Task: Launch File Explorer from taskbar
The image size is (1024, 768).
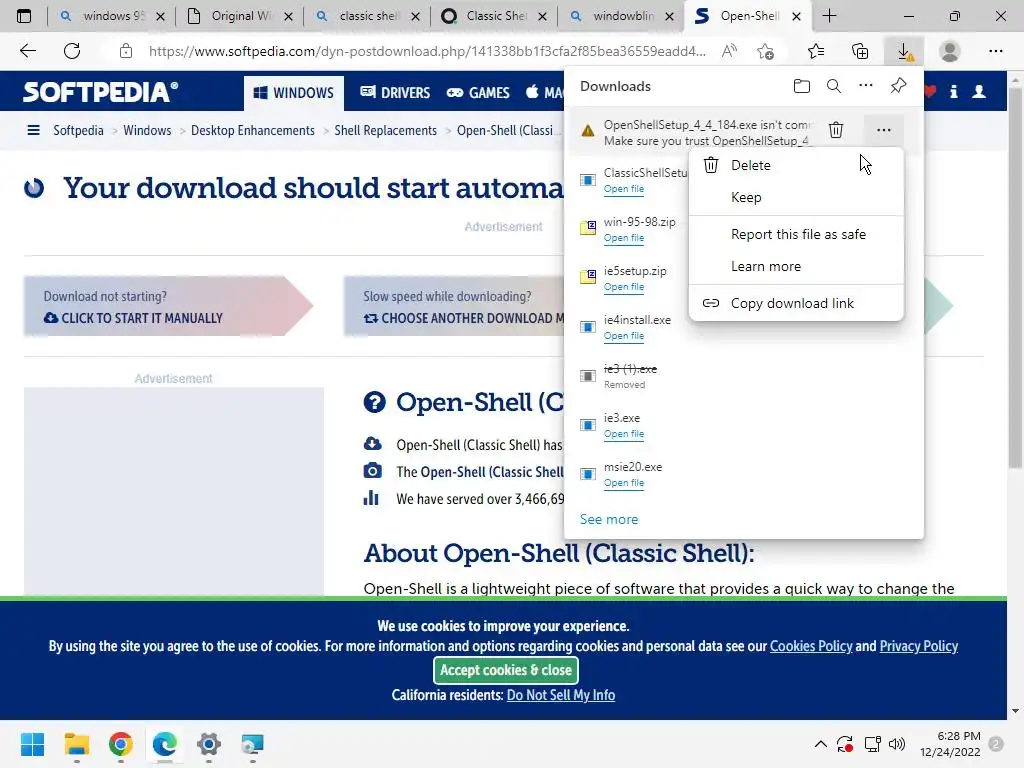Action: point(76,744)
